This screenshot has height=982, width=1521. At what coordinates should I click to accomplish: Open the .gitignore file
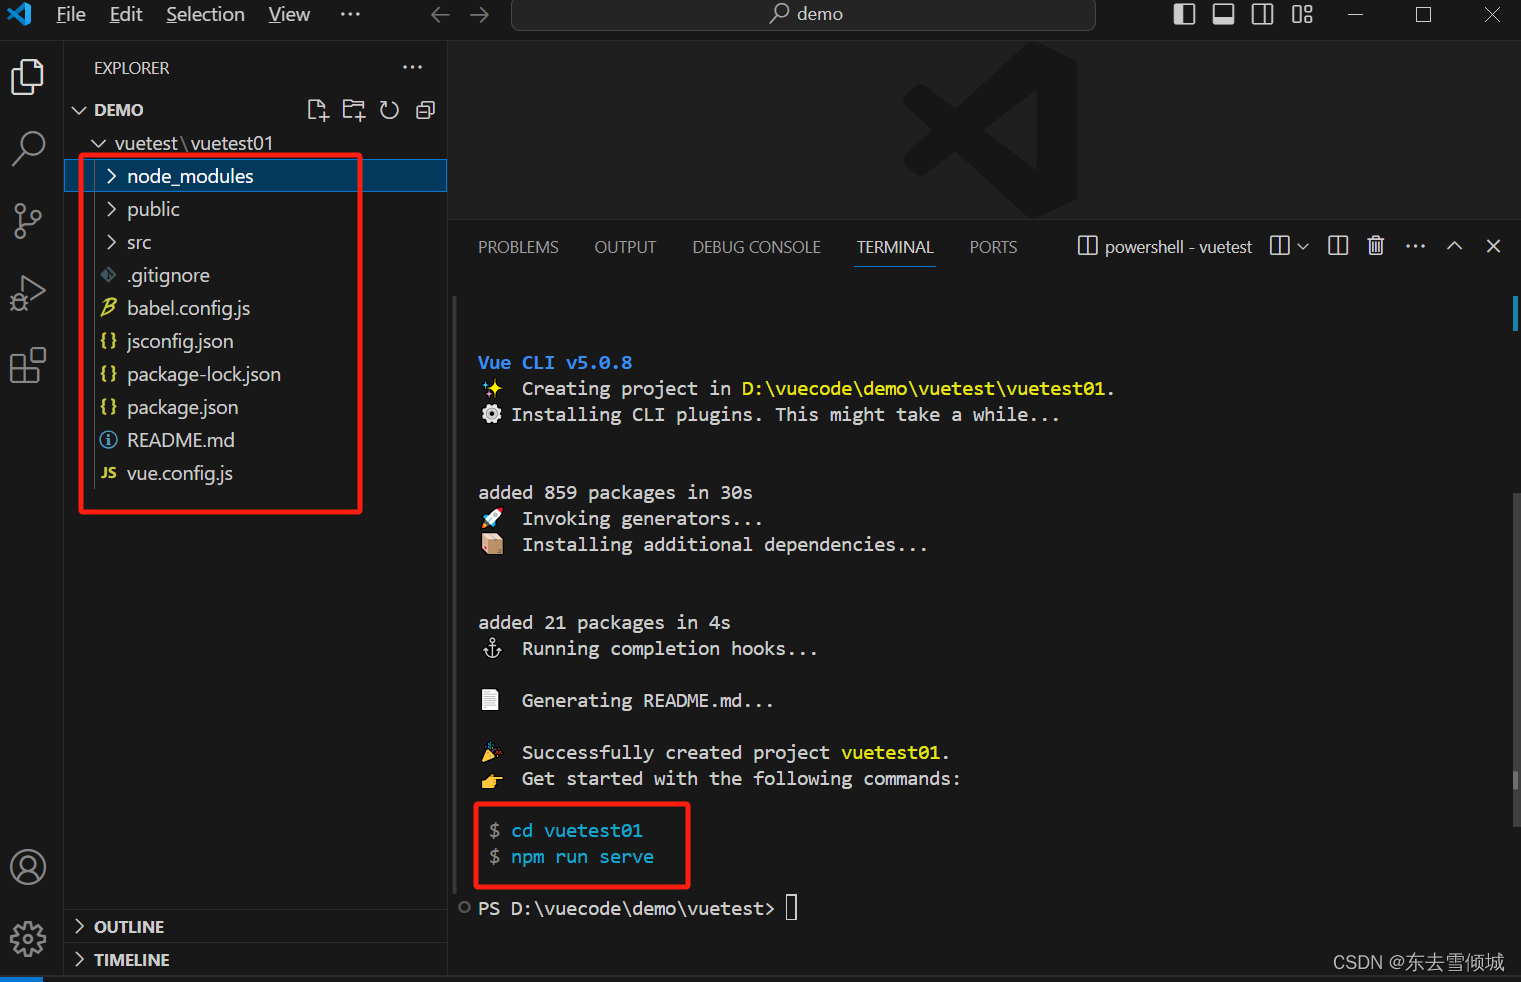coord(256,275)
